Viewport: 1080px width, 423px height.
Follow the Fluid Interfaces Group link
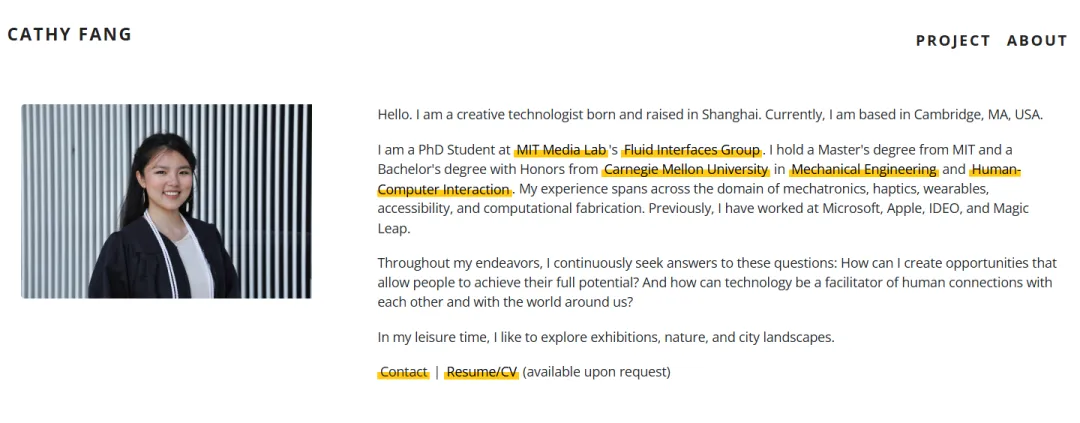coord(692,150)
